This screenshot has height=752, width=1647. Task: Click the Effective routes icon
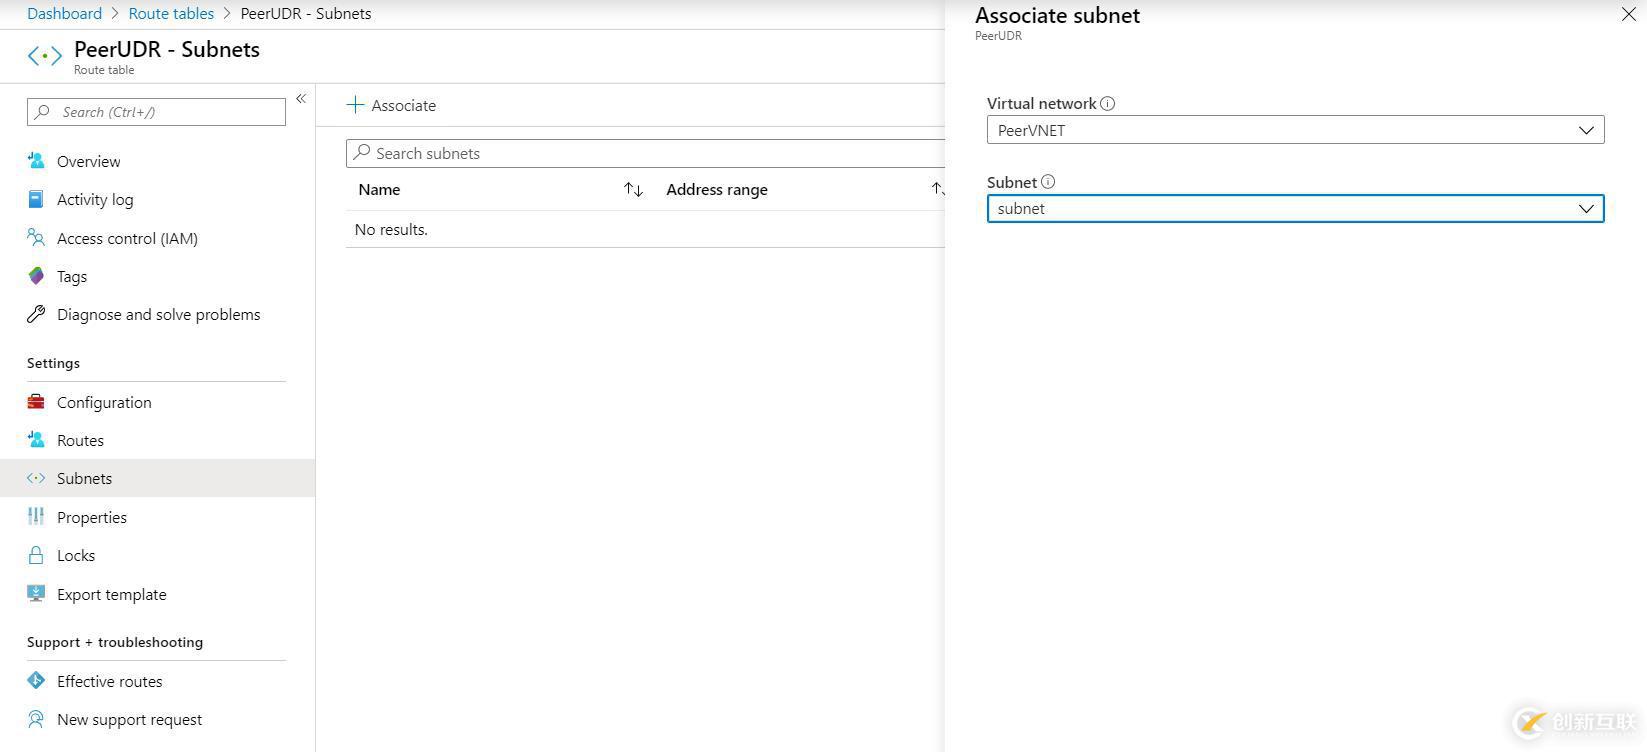tap(36, 681)
